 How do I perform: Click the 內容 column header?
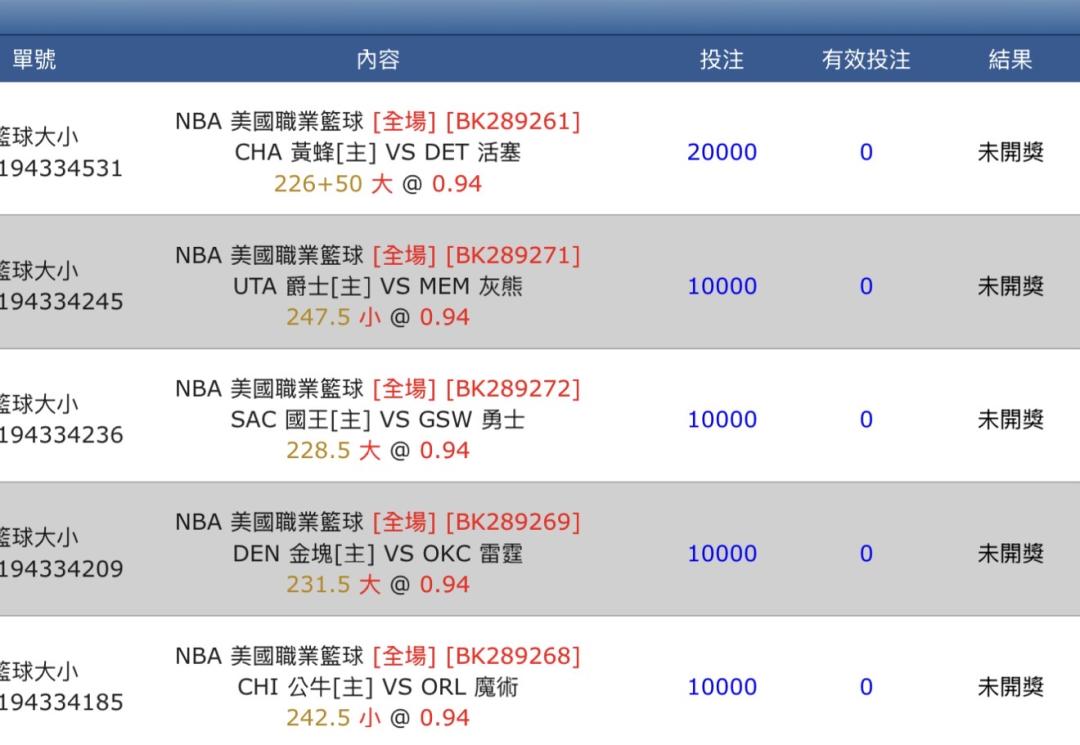377,60
